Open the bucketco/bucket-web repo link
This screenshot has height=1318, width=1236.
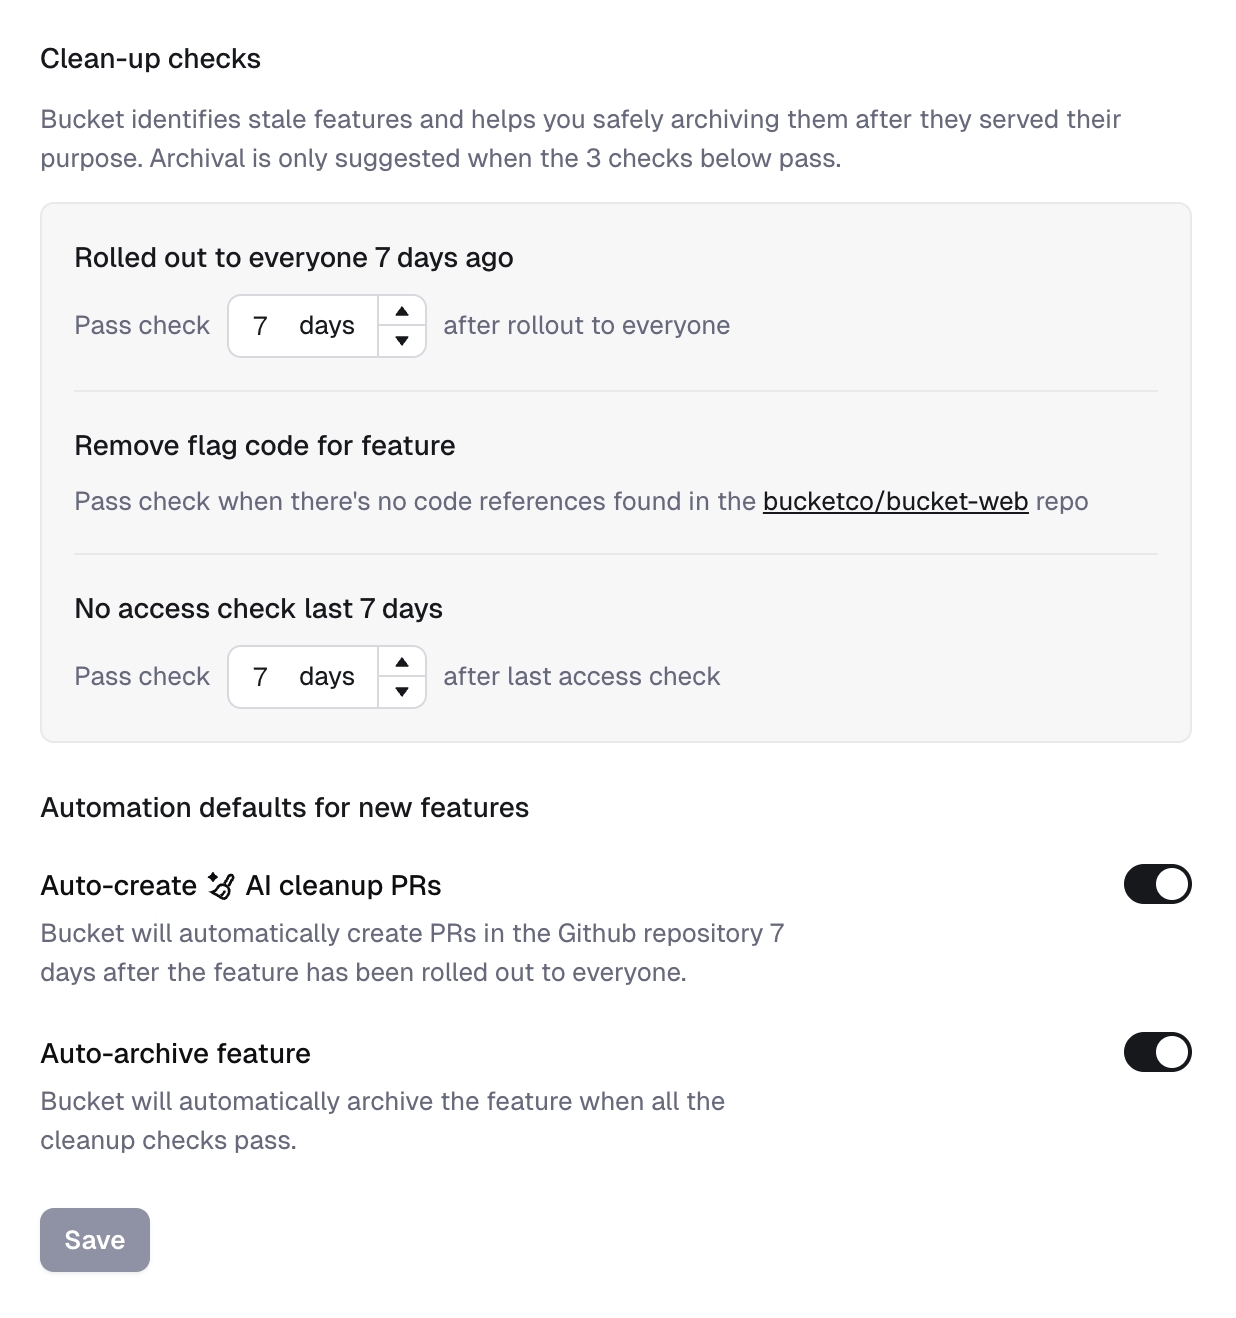click(895, 501)
